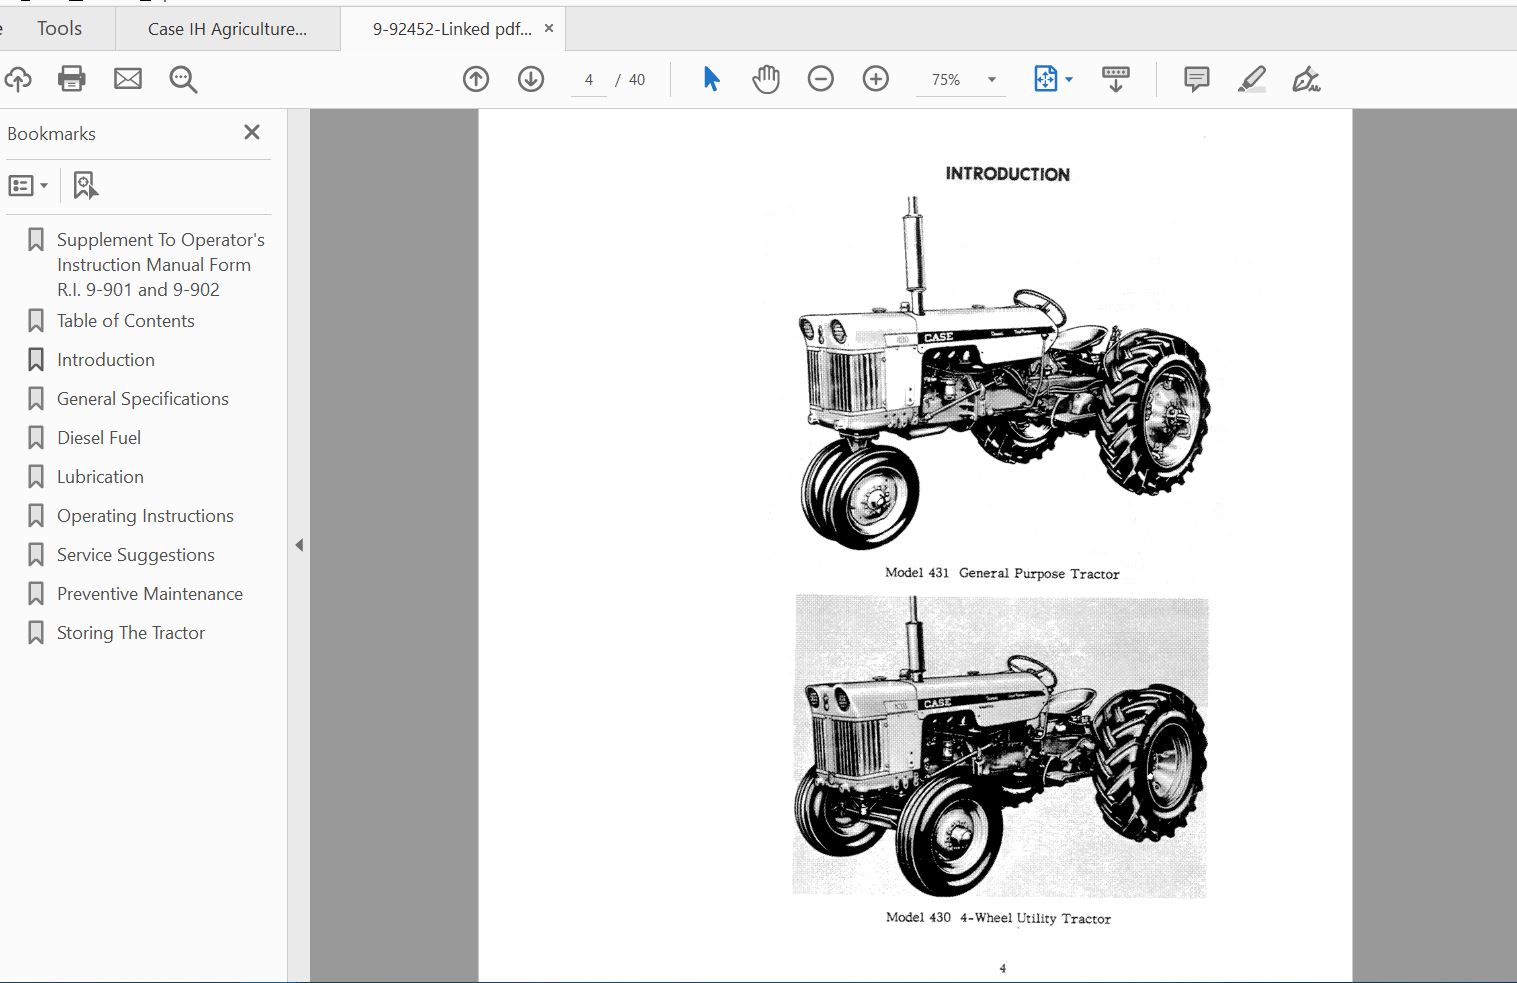
Task: Jump to General Specifications bookmark
Action: coord(142,399)
